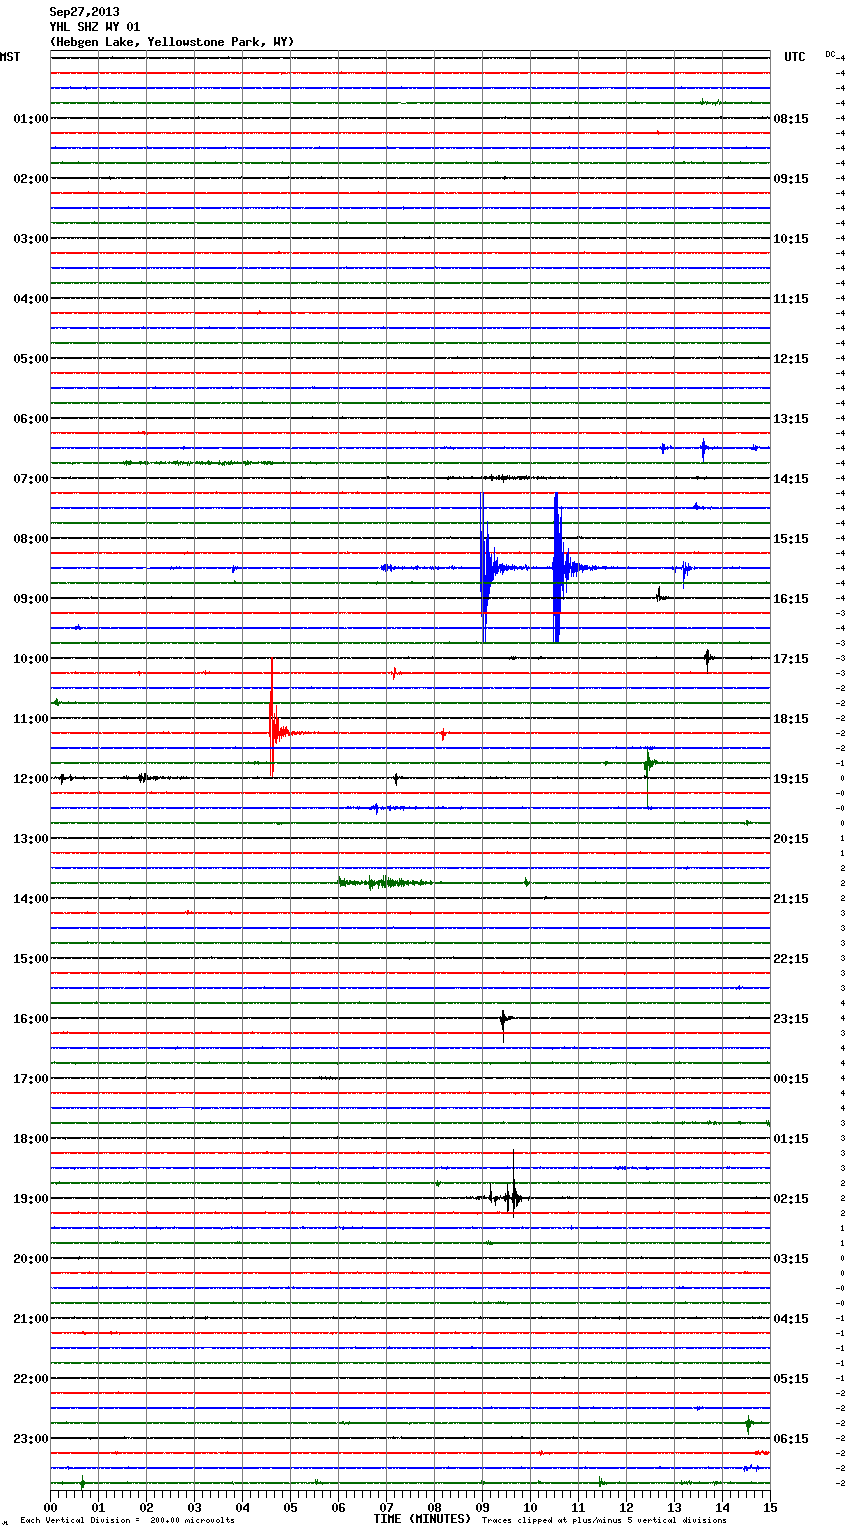Click the vertical division microvolts scale note
The image size is (850, 1534).
[x=127, y=1520]
